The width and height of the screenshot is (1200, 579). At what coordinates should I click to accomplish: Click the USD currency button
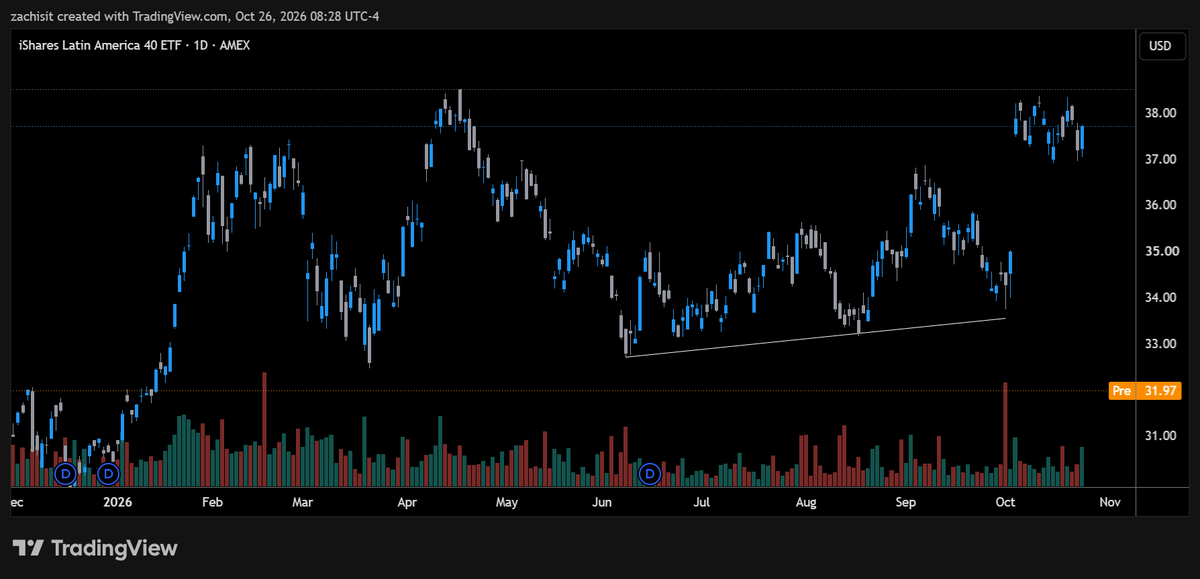coord(1160,45)
